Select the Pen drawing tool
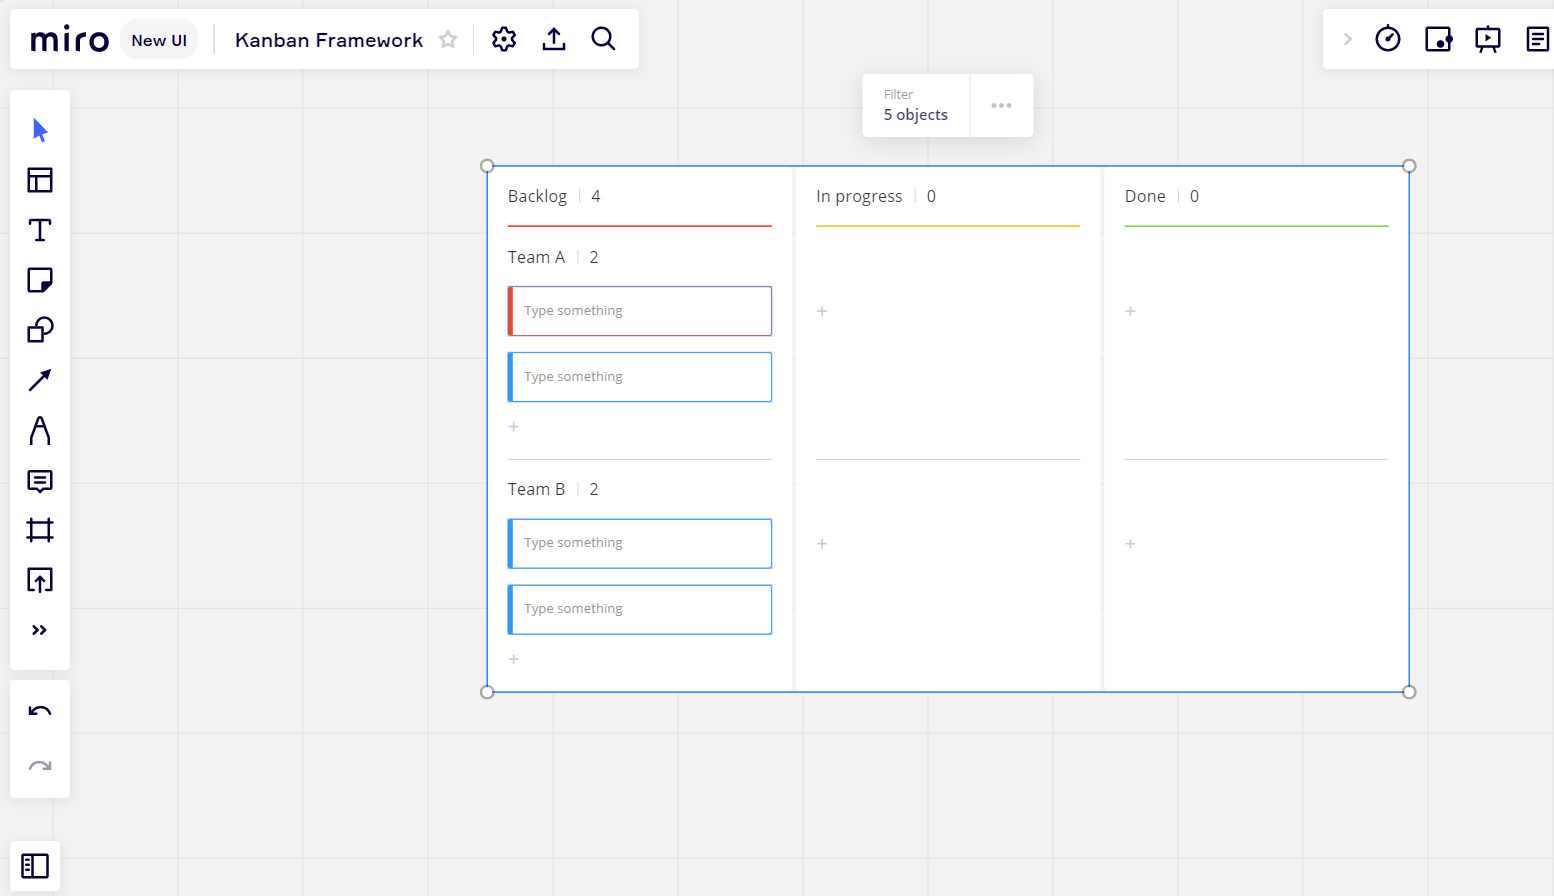This screenshot has height=896, width=1554. coord(40,431)
